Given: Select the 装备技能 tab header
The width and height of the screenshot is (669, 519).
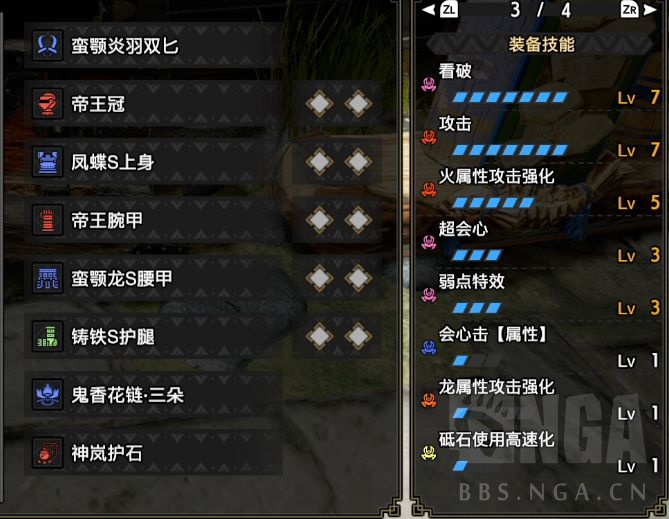Looking at the screenshot, I should click(541, 44).
